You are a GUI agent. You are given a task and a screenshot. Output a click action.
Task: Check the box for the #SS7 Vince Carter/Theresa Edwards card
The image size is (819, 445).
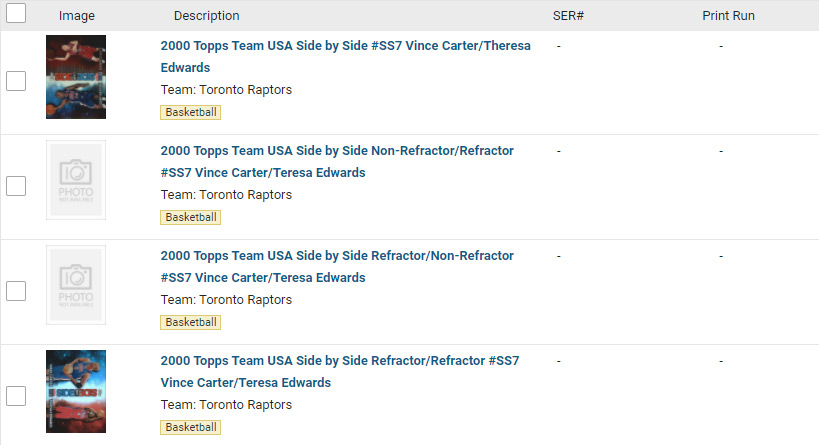click(16, 81)
